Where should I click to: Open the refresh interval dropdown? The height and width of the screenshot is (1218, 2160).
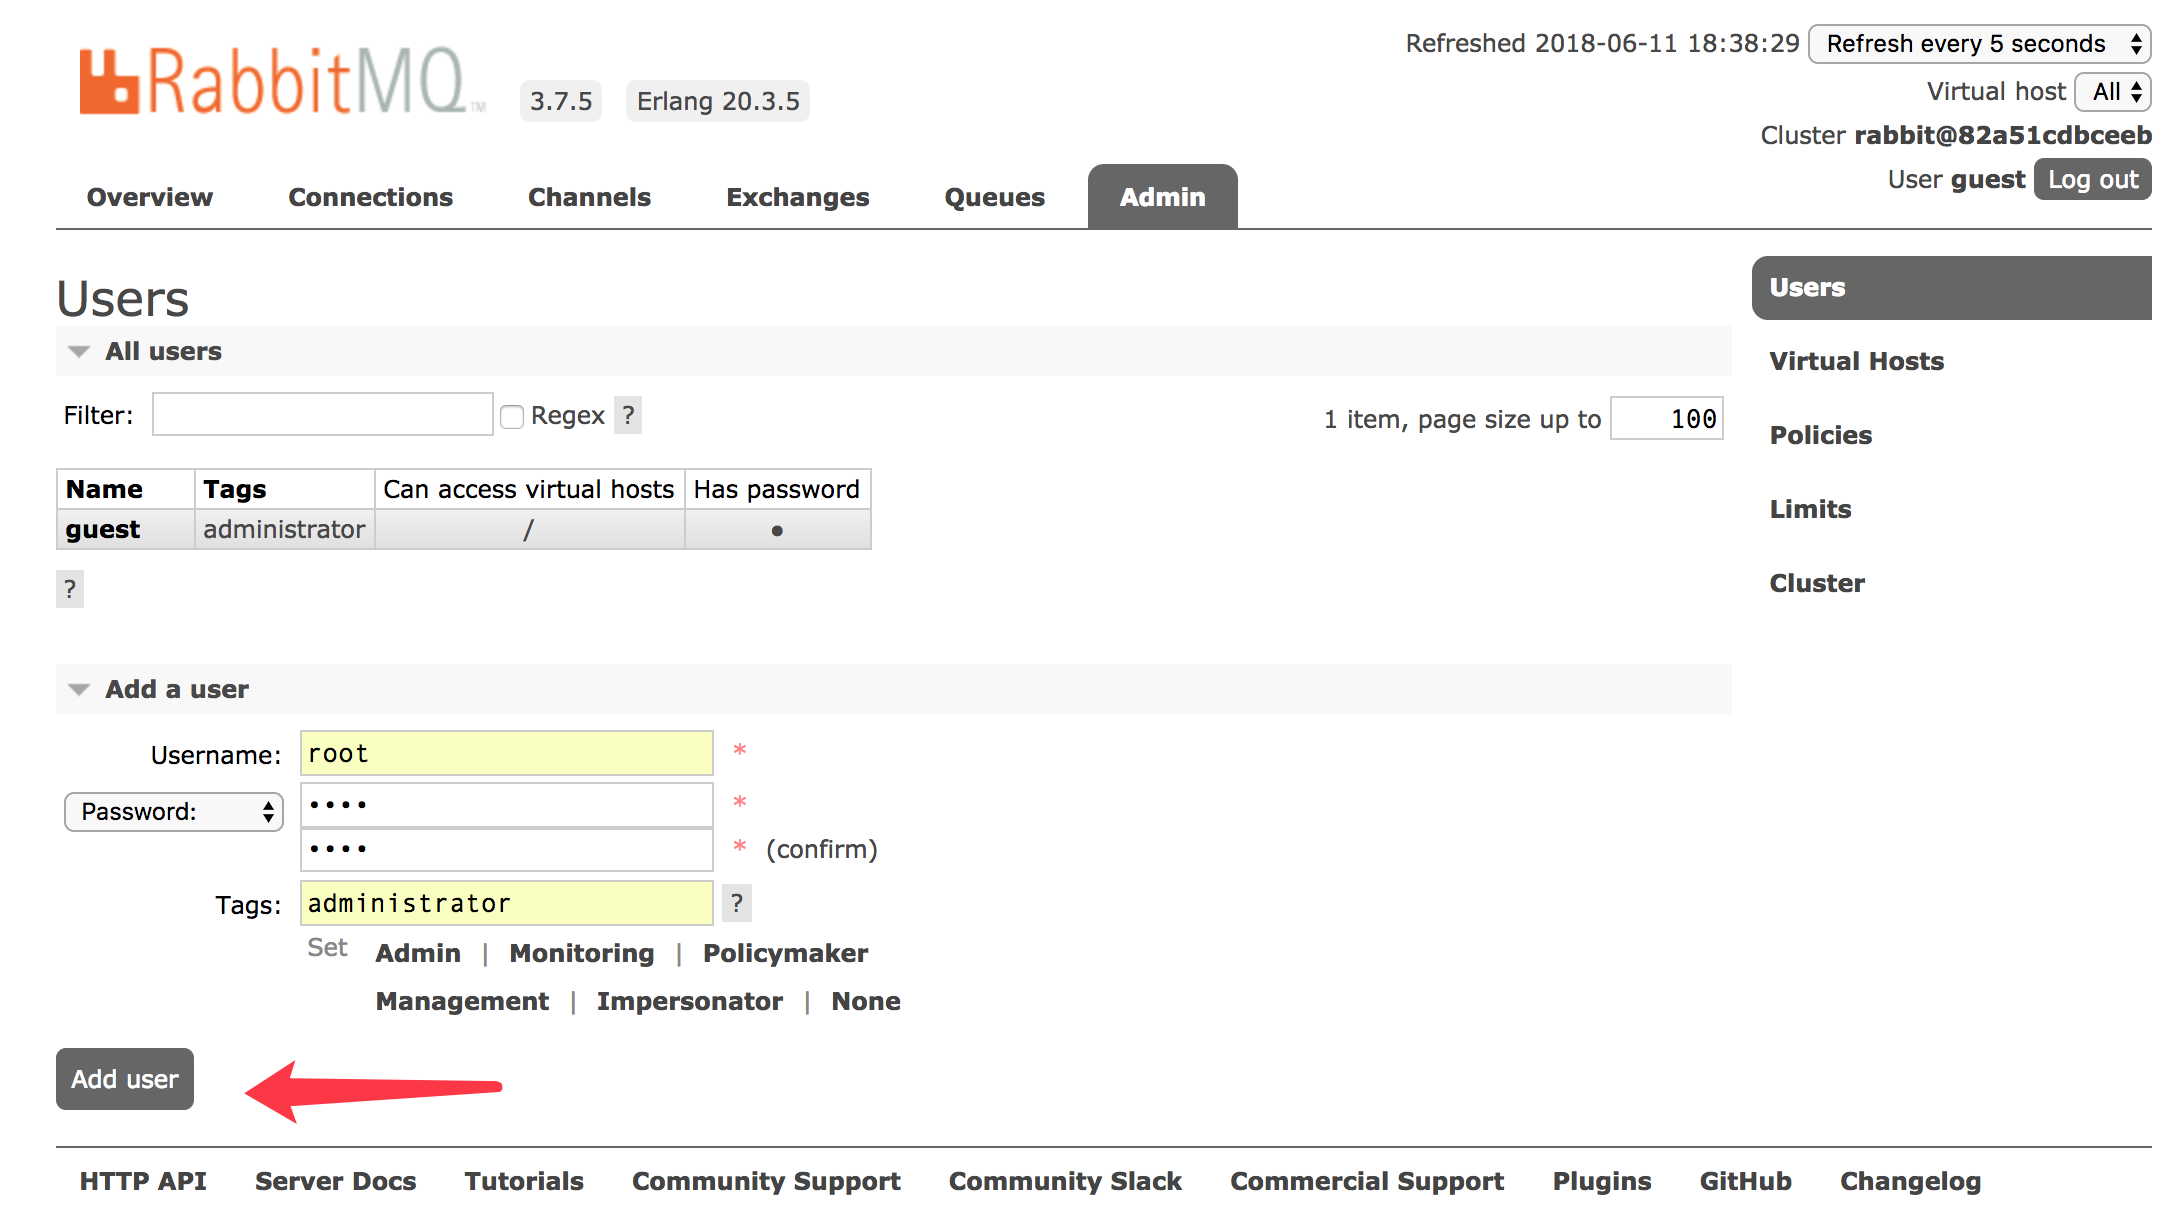coord(1979,44)
